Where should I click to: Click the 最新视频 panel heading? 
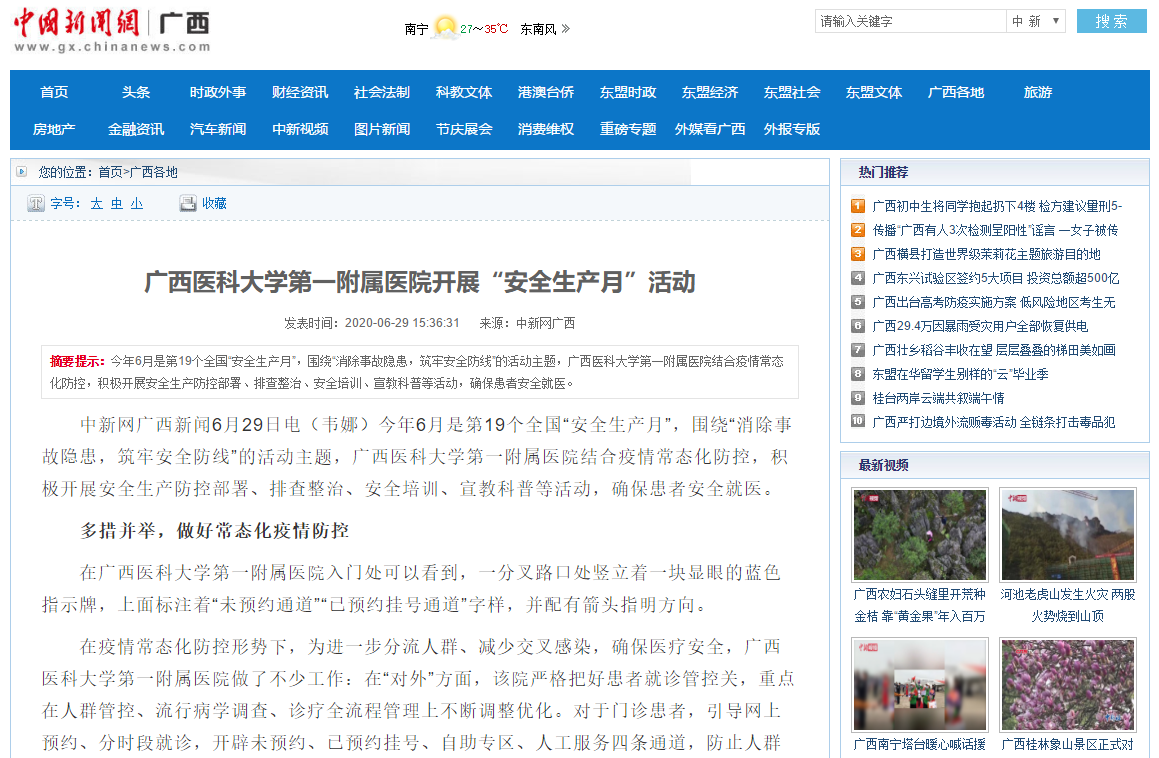point(883,465)
